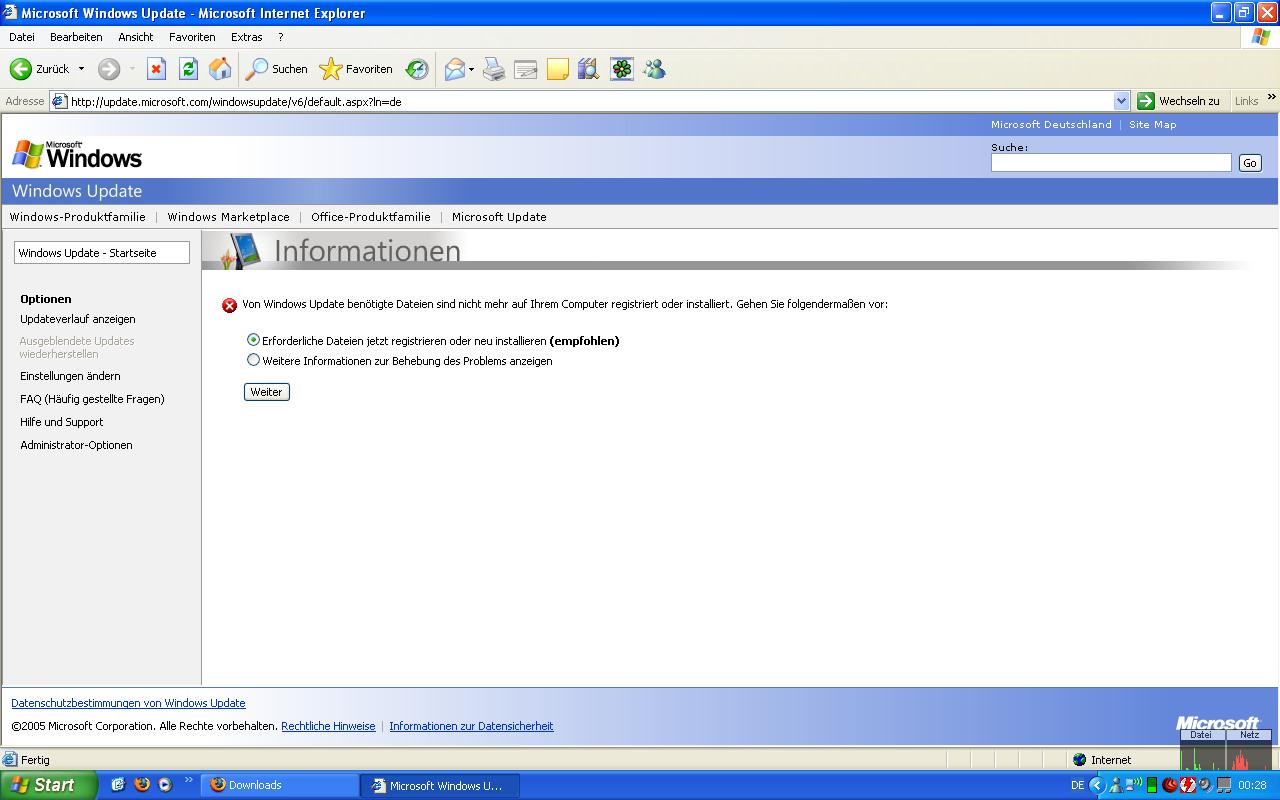The image size is (1280, 800).
Task: Click the ICQ green flower icon
Action: [622, 69]
